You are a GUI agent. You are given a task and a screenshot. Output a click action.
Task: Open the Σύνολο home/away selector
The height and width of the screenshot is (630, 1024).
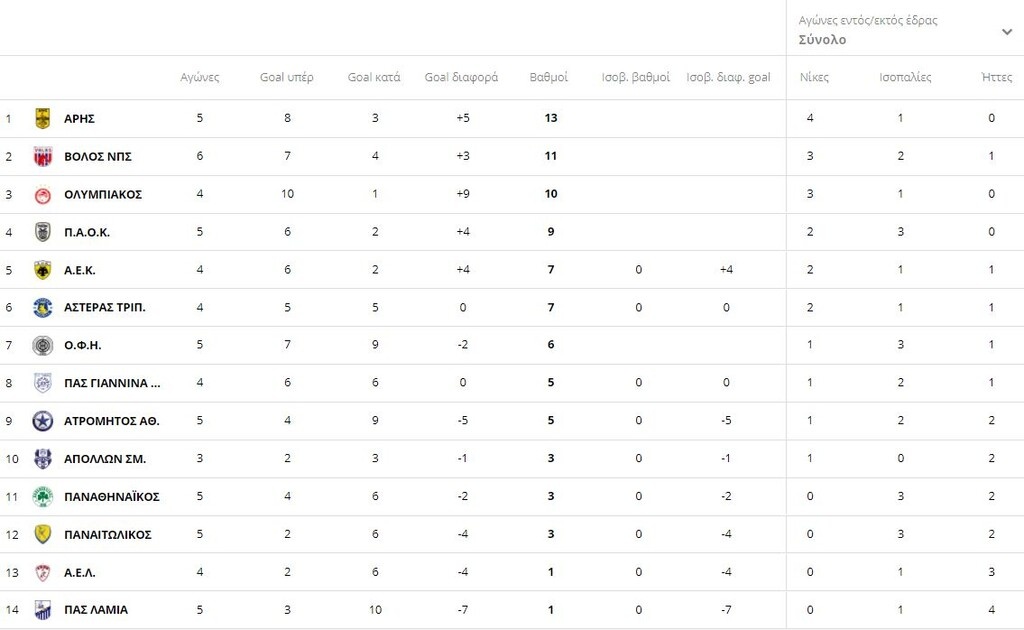(822, 40)
